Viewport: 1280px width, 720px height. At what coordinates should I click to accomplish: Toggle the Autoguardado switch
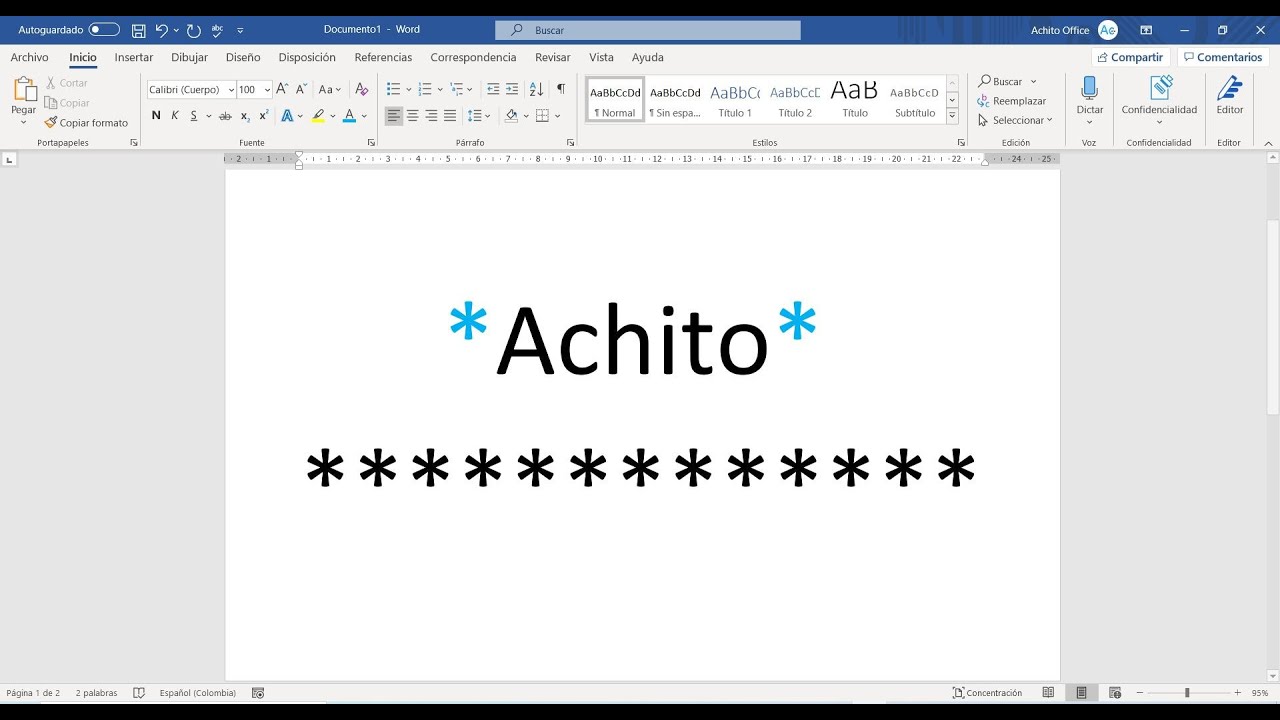tap(104, 30)
